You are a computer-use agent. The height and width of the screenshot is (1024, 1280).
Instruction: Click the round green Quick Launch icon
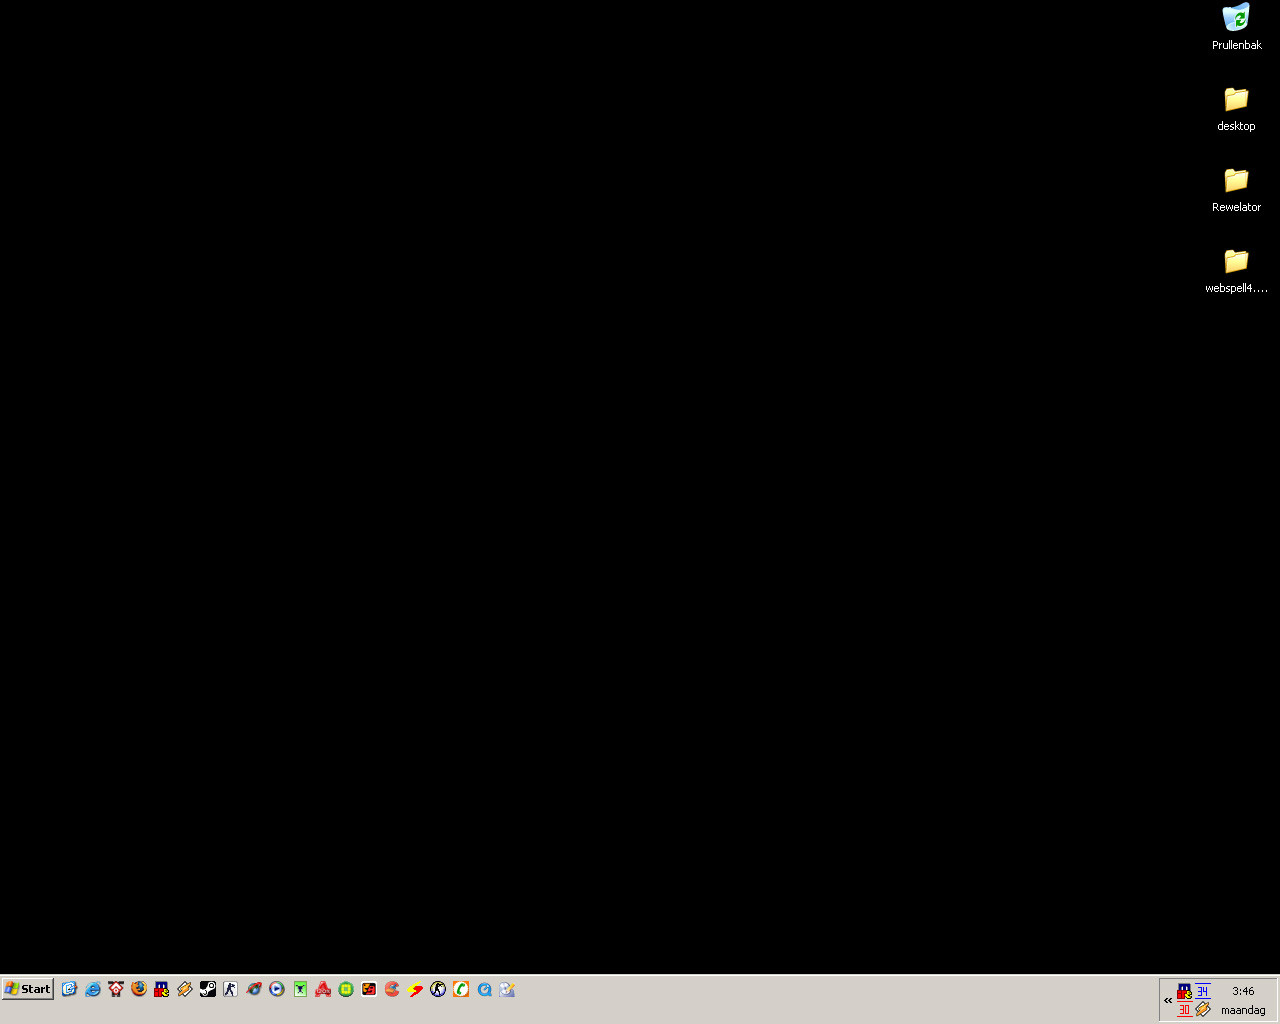346,989
